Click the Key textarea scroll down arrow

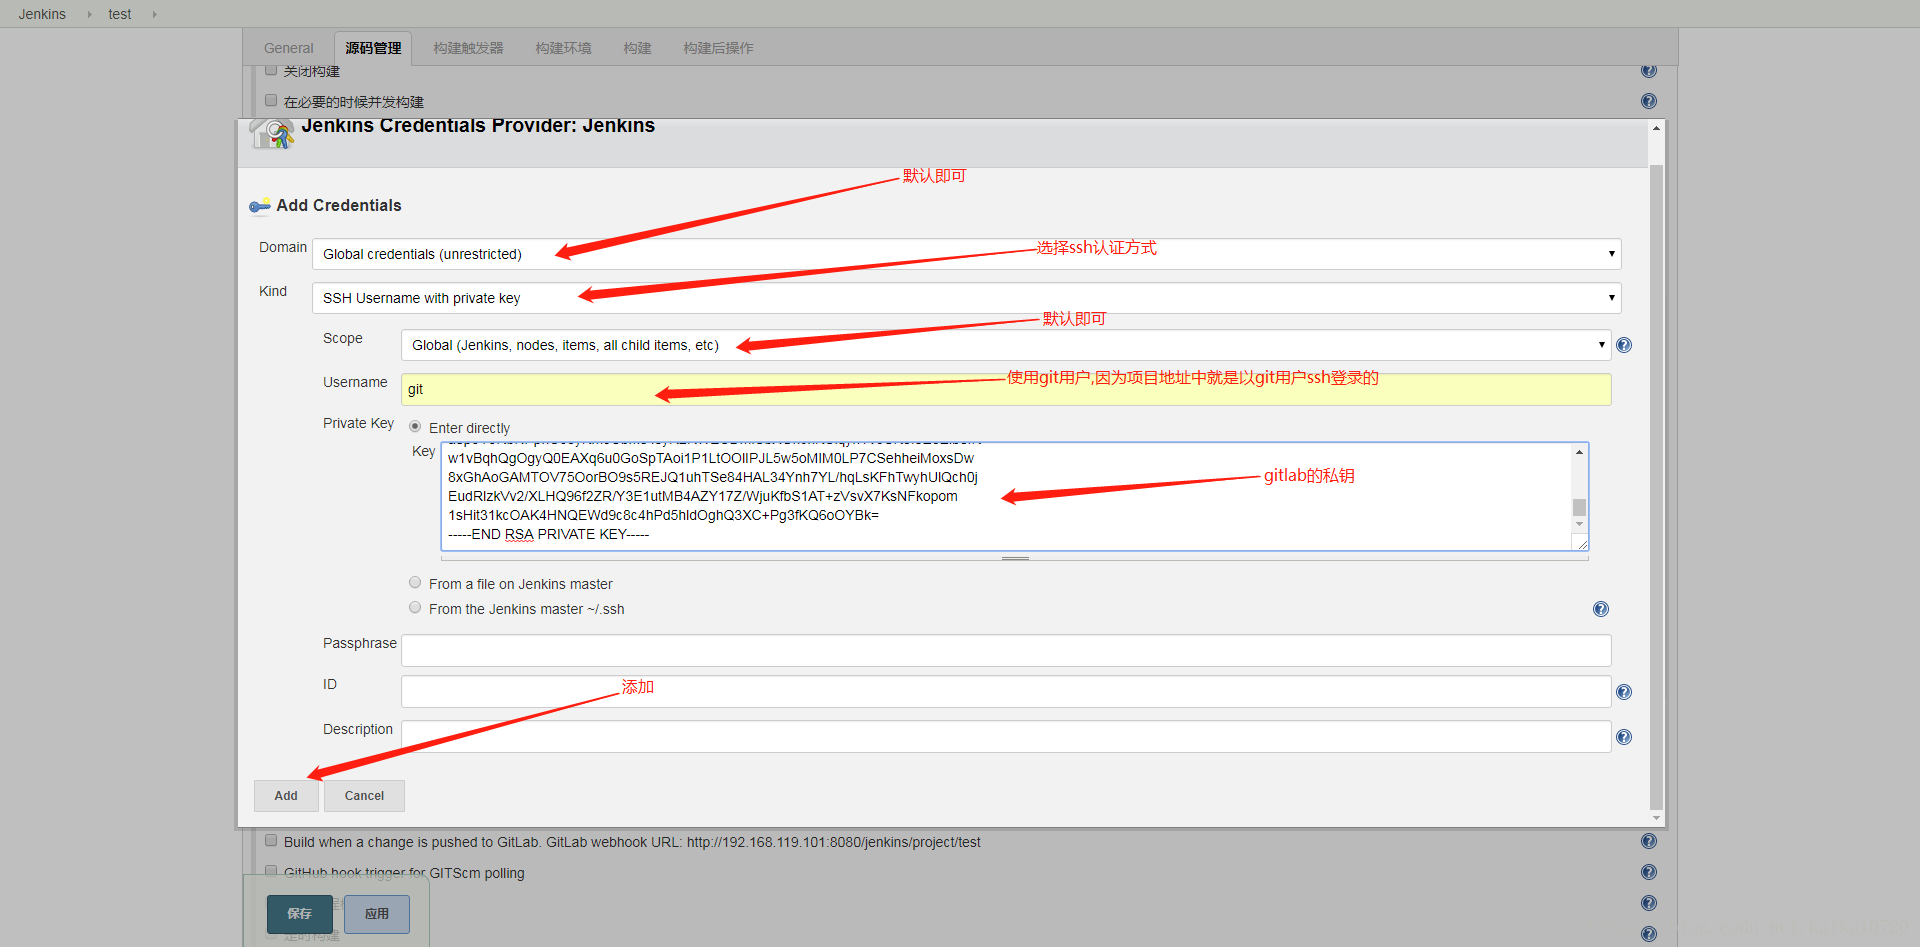[1579, 524]
